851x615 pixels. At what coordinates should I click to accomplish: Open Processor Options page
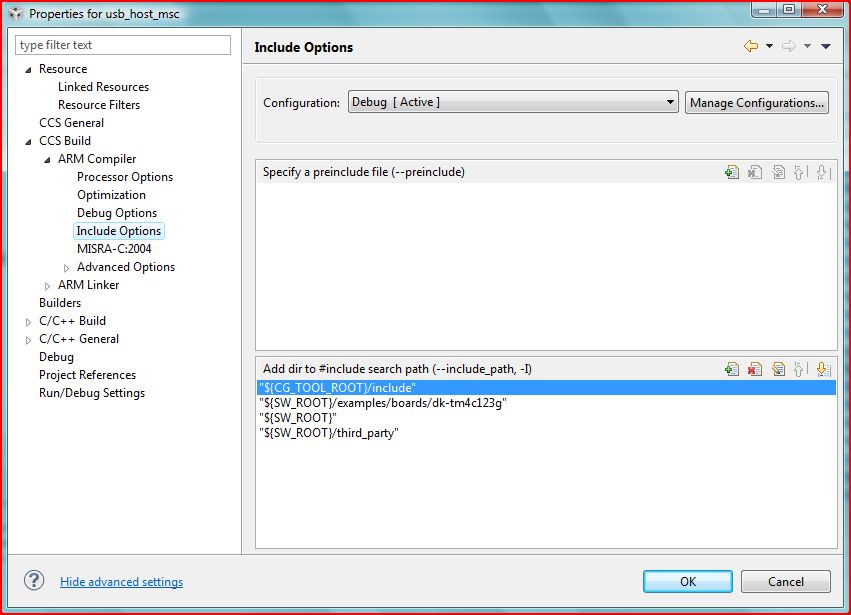[125, 177]
